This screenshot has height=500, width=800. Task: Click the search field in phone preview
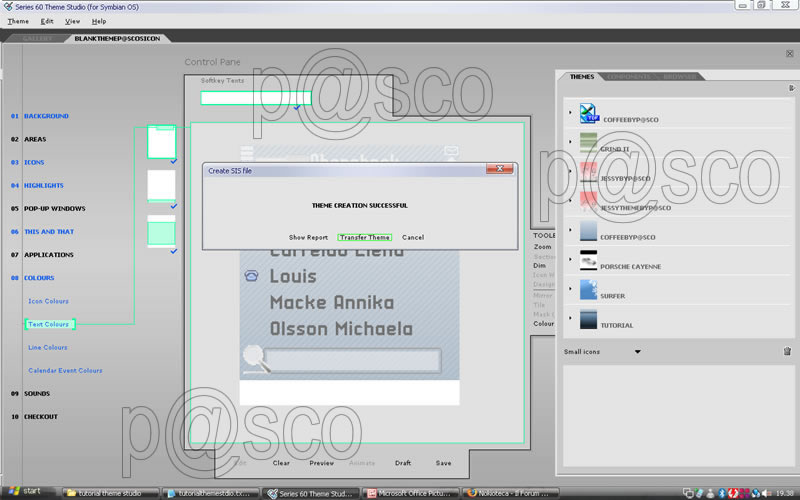352,360
